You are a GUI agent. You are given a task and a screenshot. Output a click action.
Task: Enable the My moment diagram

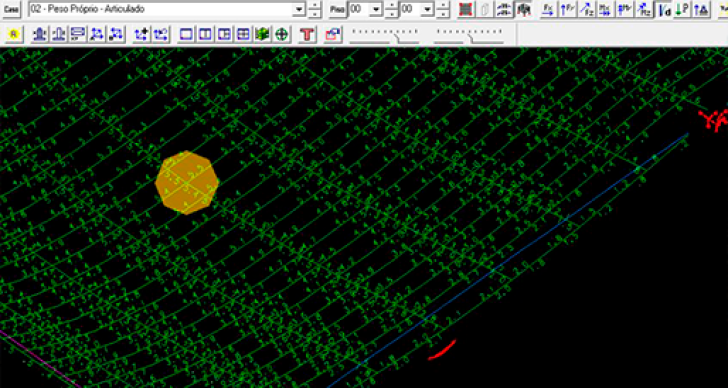(x=624, y=9)
